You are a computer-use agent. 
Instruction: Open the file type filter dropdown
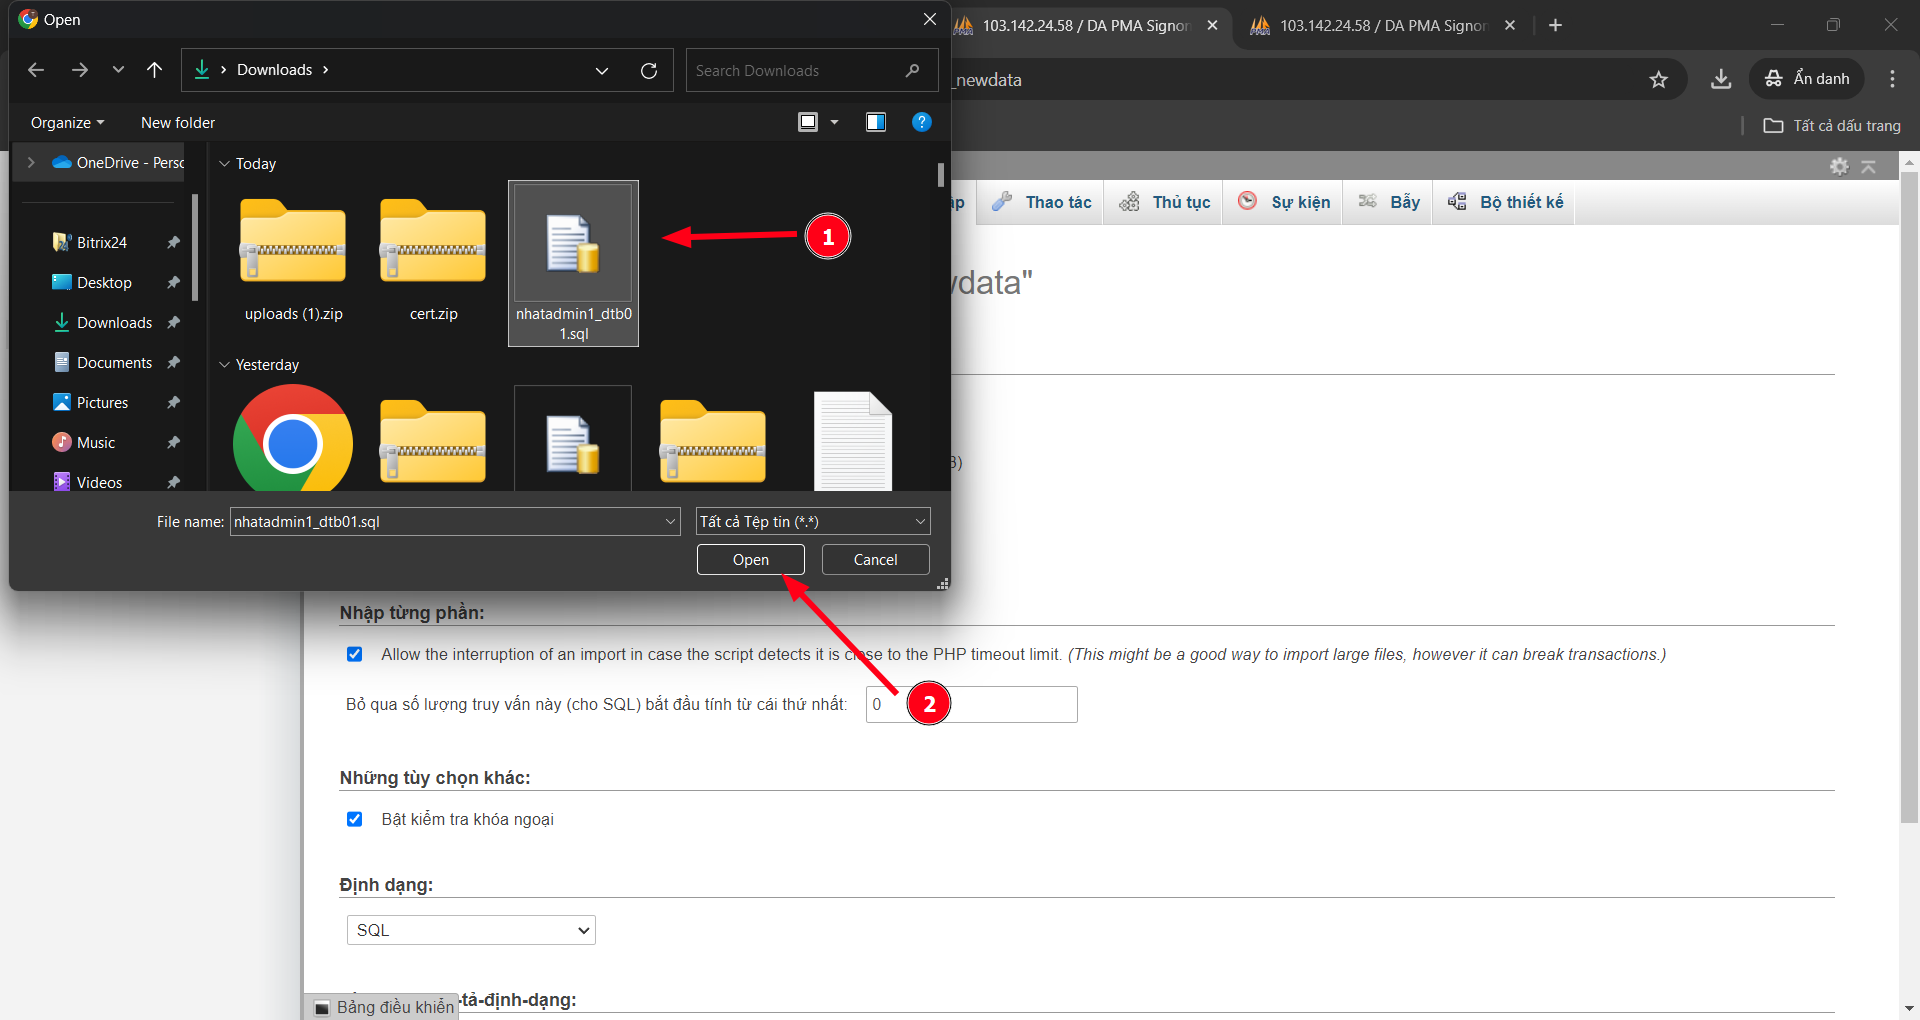[813, 521]
